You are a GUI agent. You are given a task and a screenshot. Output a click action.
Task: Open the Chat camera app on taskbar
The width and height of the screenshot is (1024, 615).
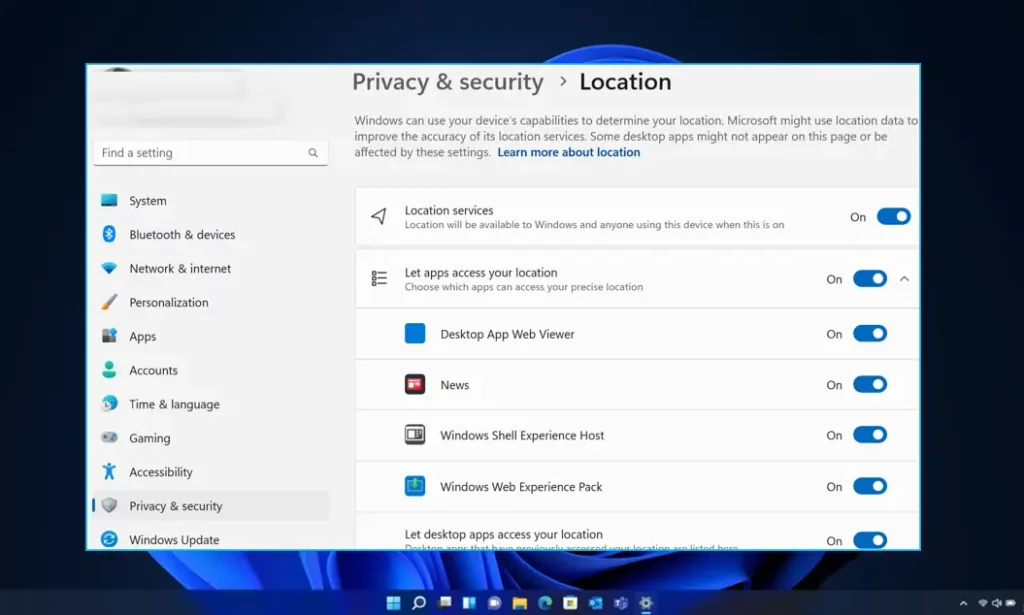coord(494,603)
